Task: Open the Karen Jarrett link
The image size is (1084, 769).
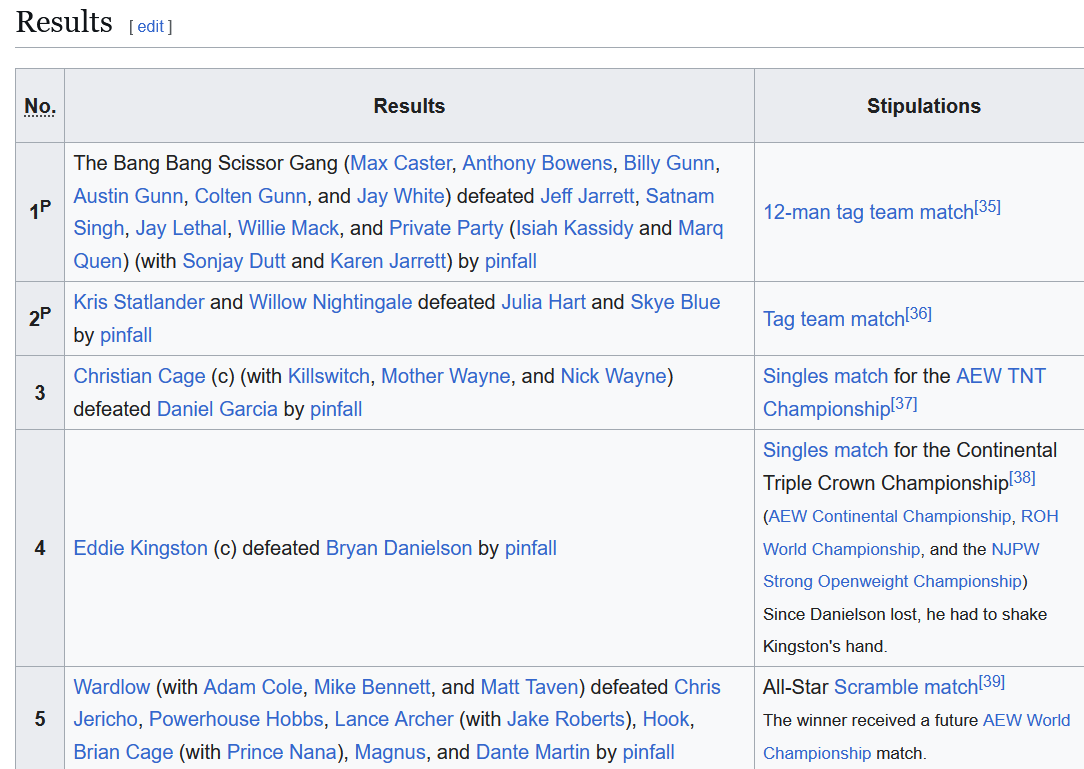Action: coord(388,261)
